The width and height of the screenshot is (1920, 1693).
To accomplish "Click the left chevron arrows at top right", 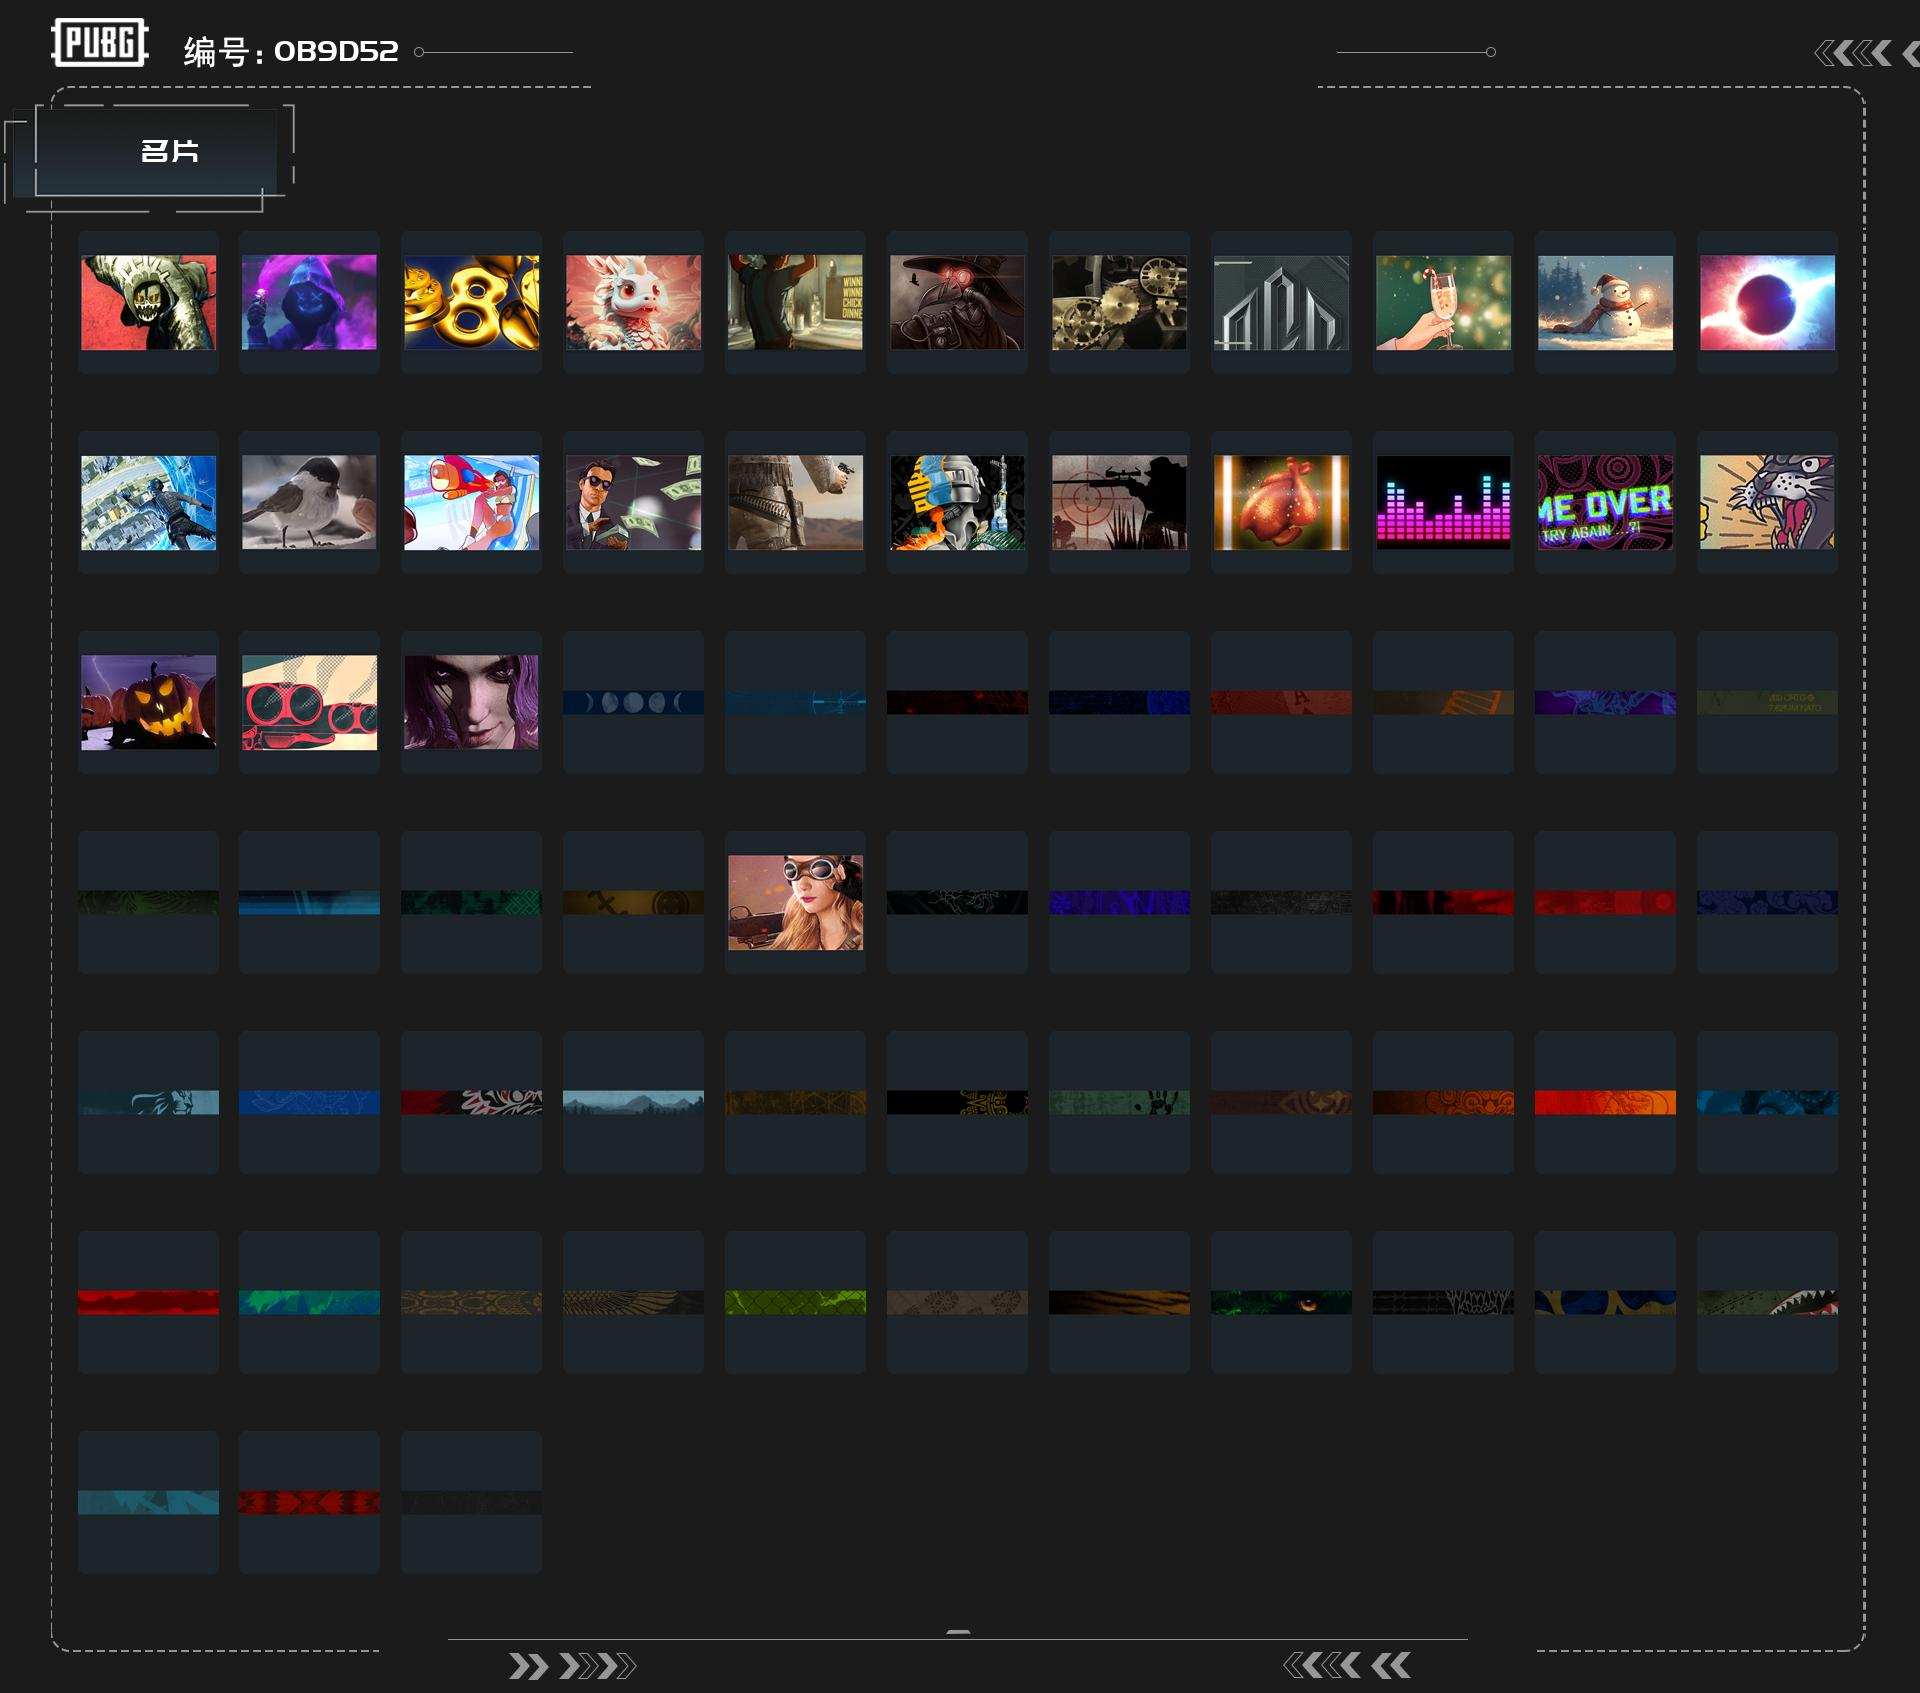I will (1853, 53).
